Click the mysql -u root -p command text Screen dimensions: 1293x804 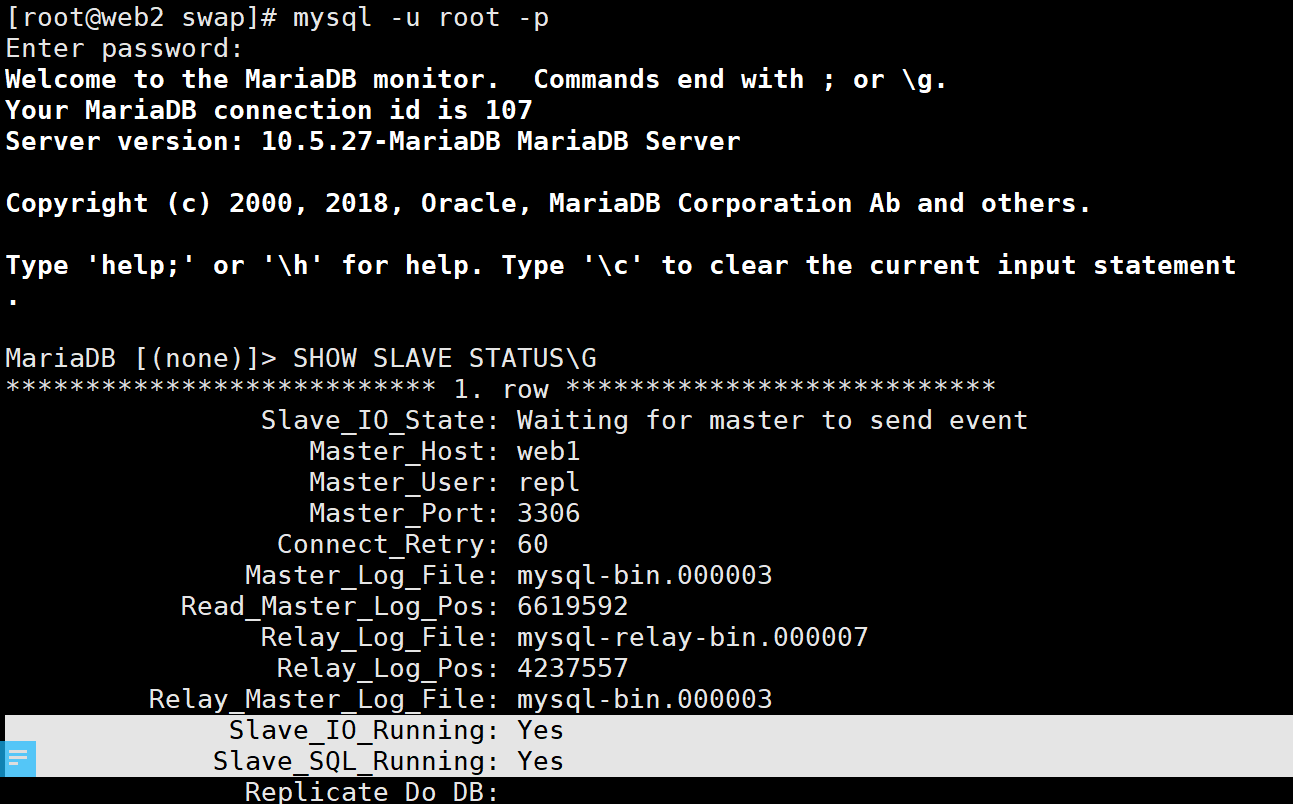click(x=421, y=18)
